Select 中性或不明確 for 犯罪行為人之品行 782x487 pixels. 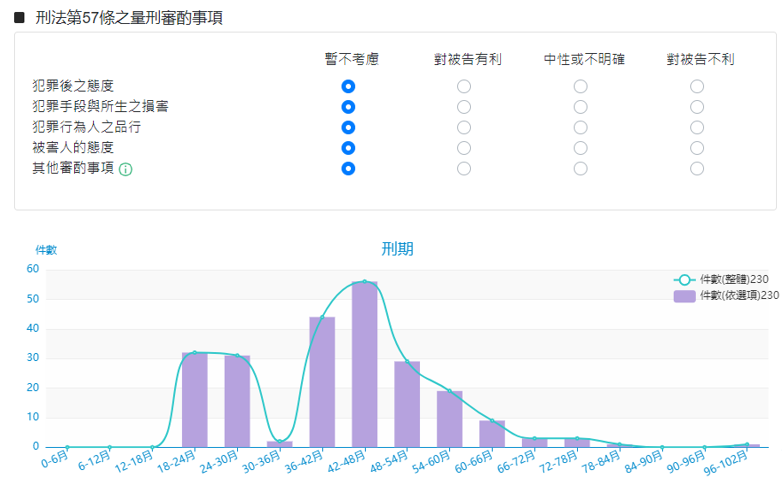click(581, 127)
